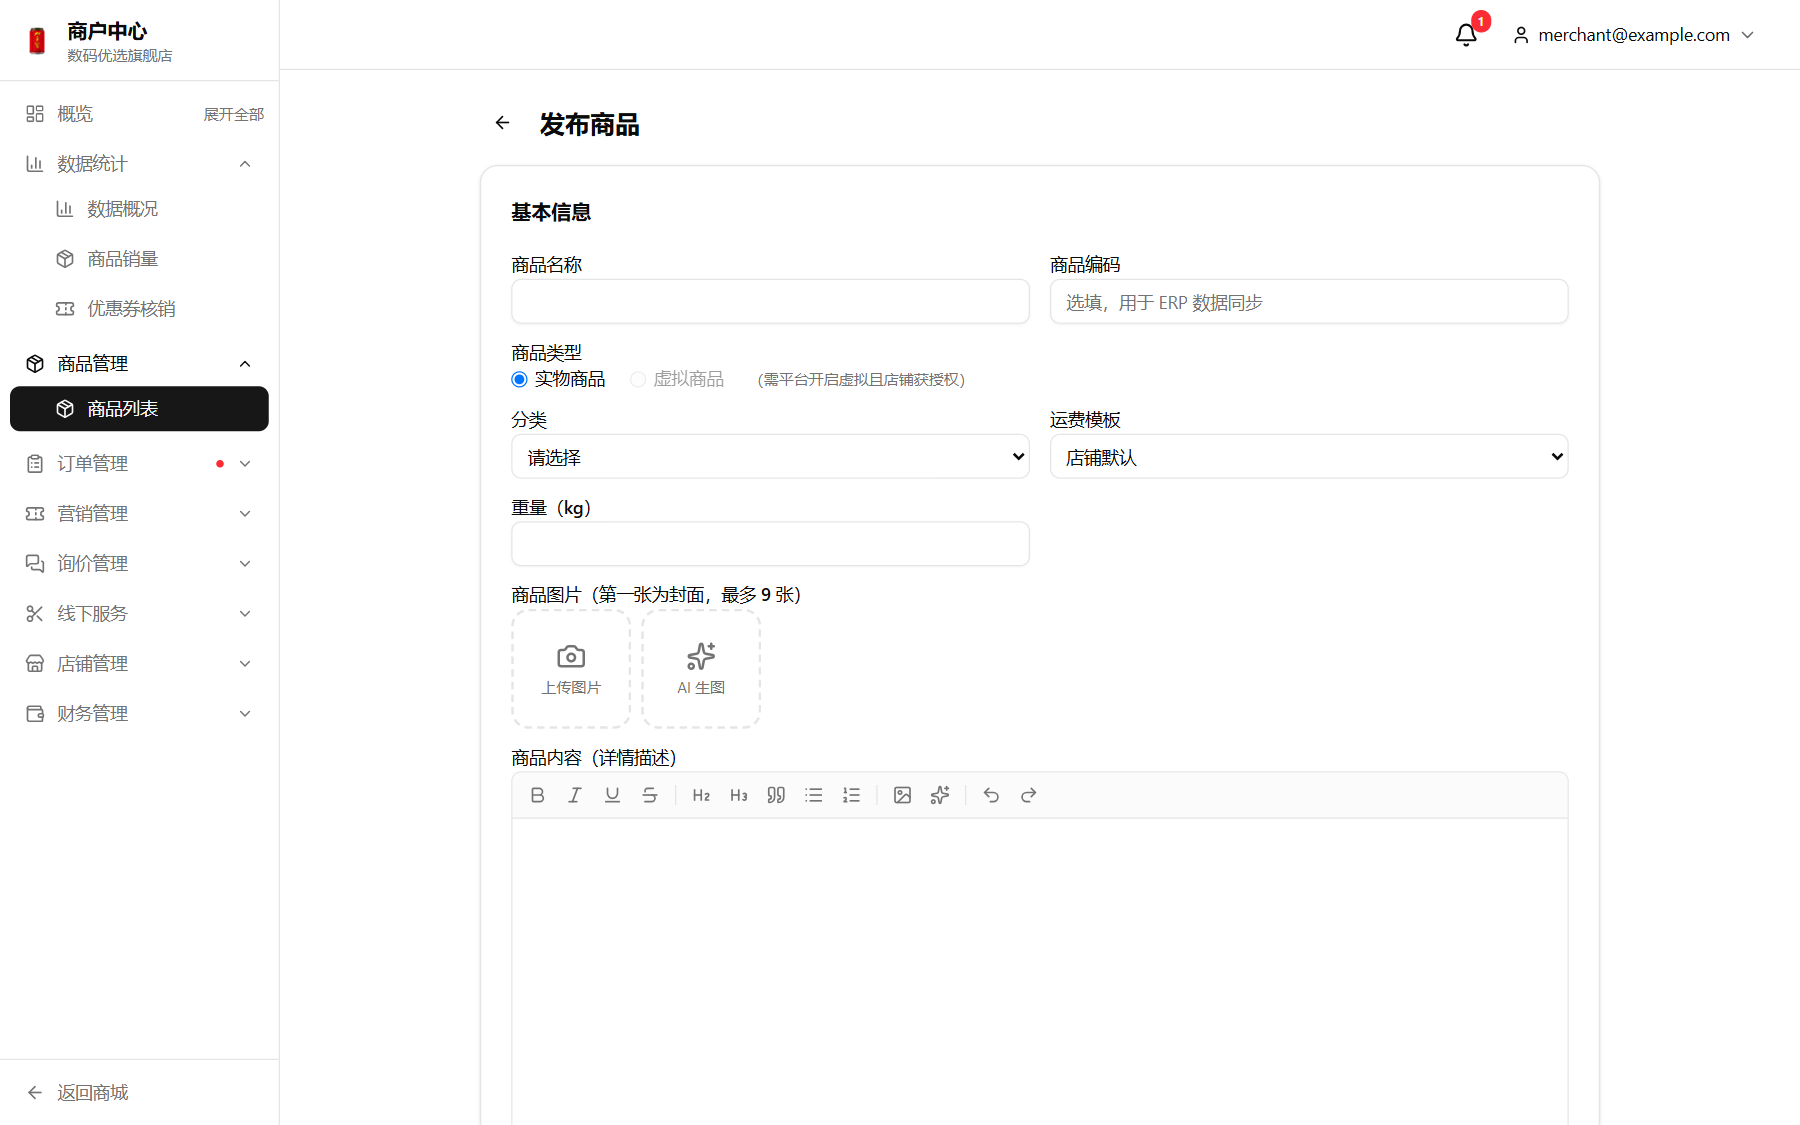The height and width of the screenshot is (1125, 1800).
Task: Expand the 订单管理 sidebar section
Action: coord(139,464)
